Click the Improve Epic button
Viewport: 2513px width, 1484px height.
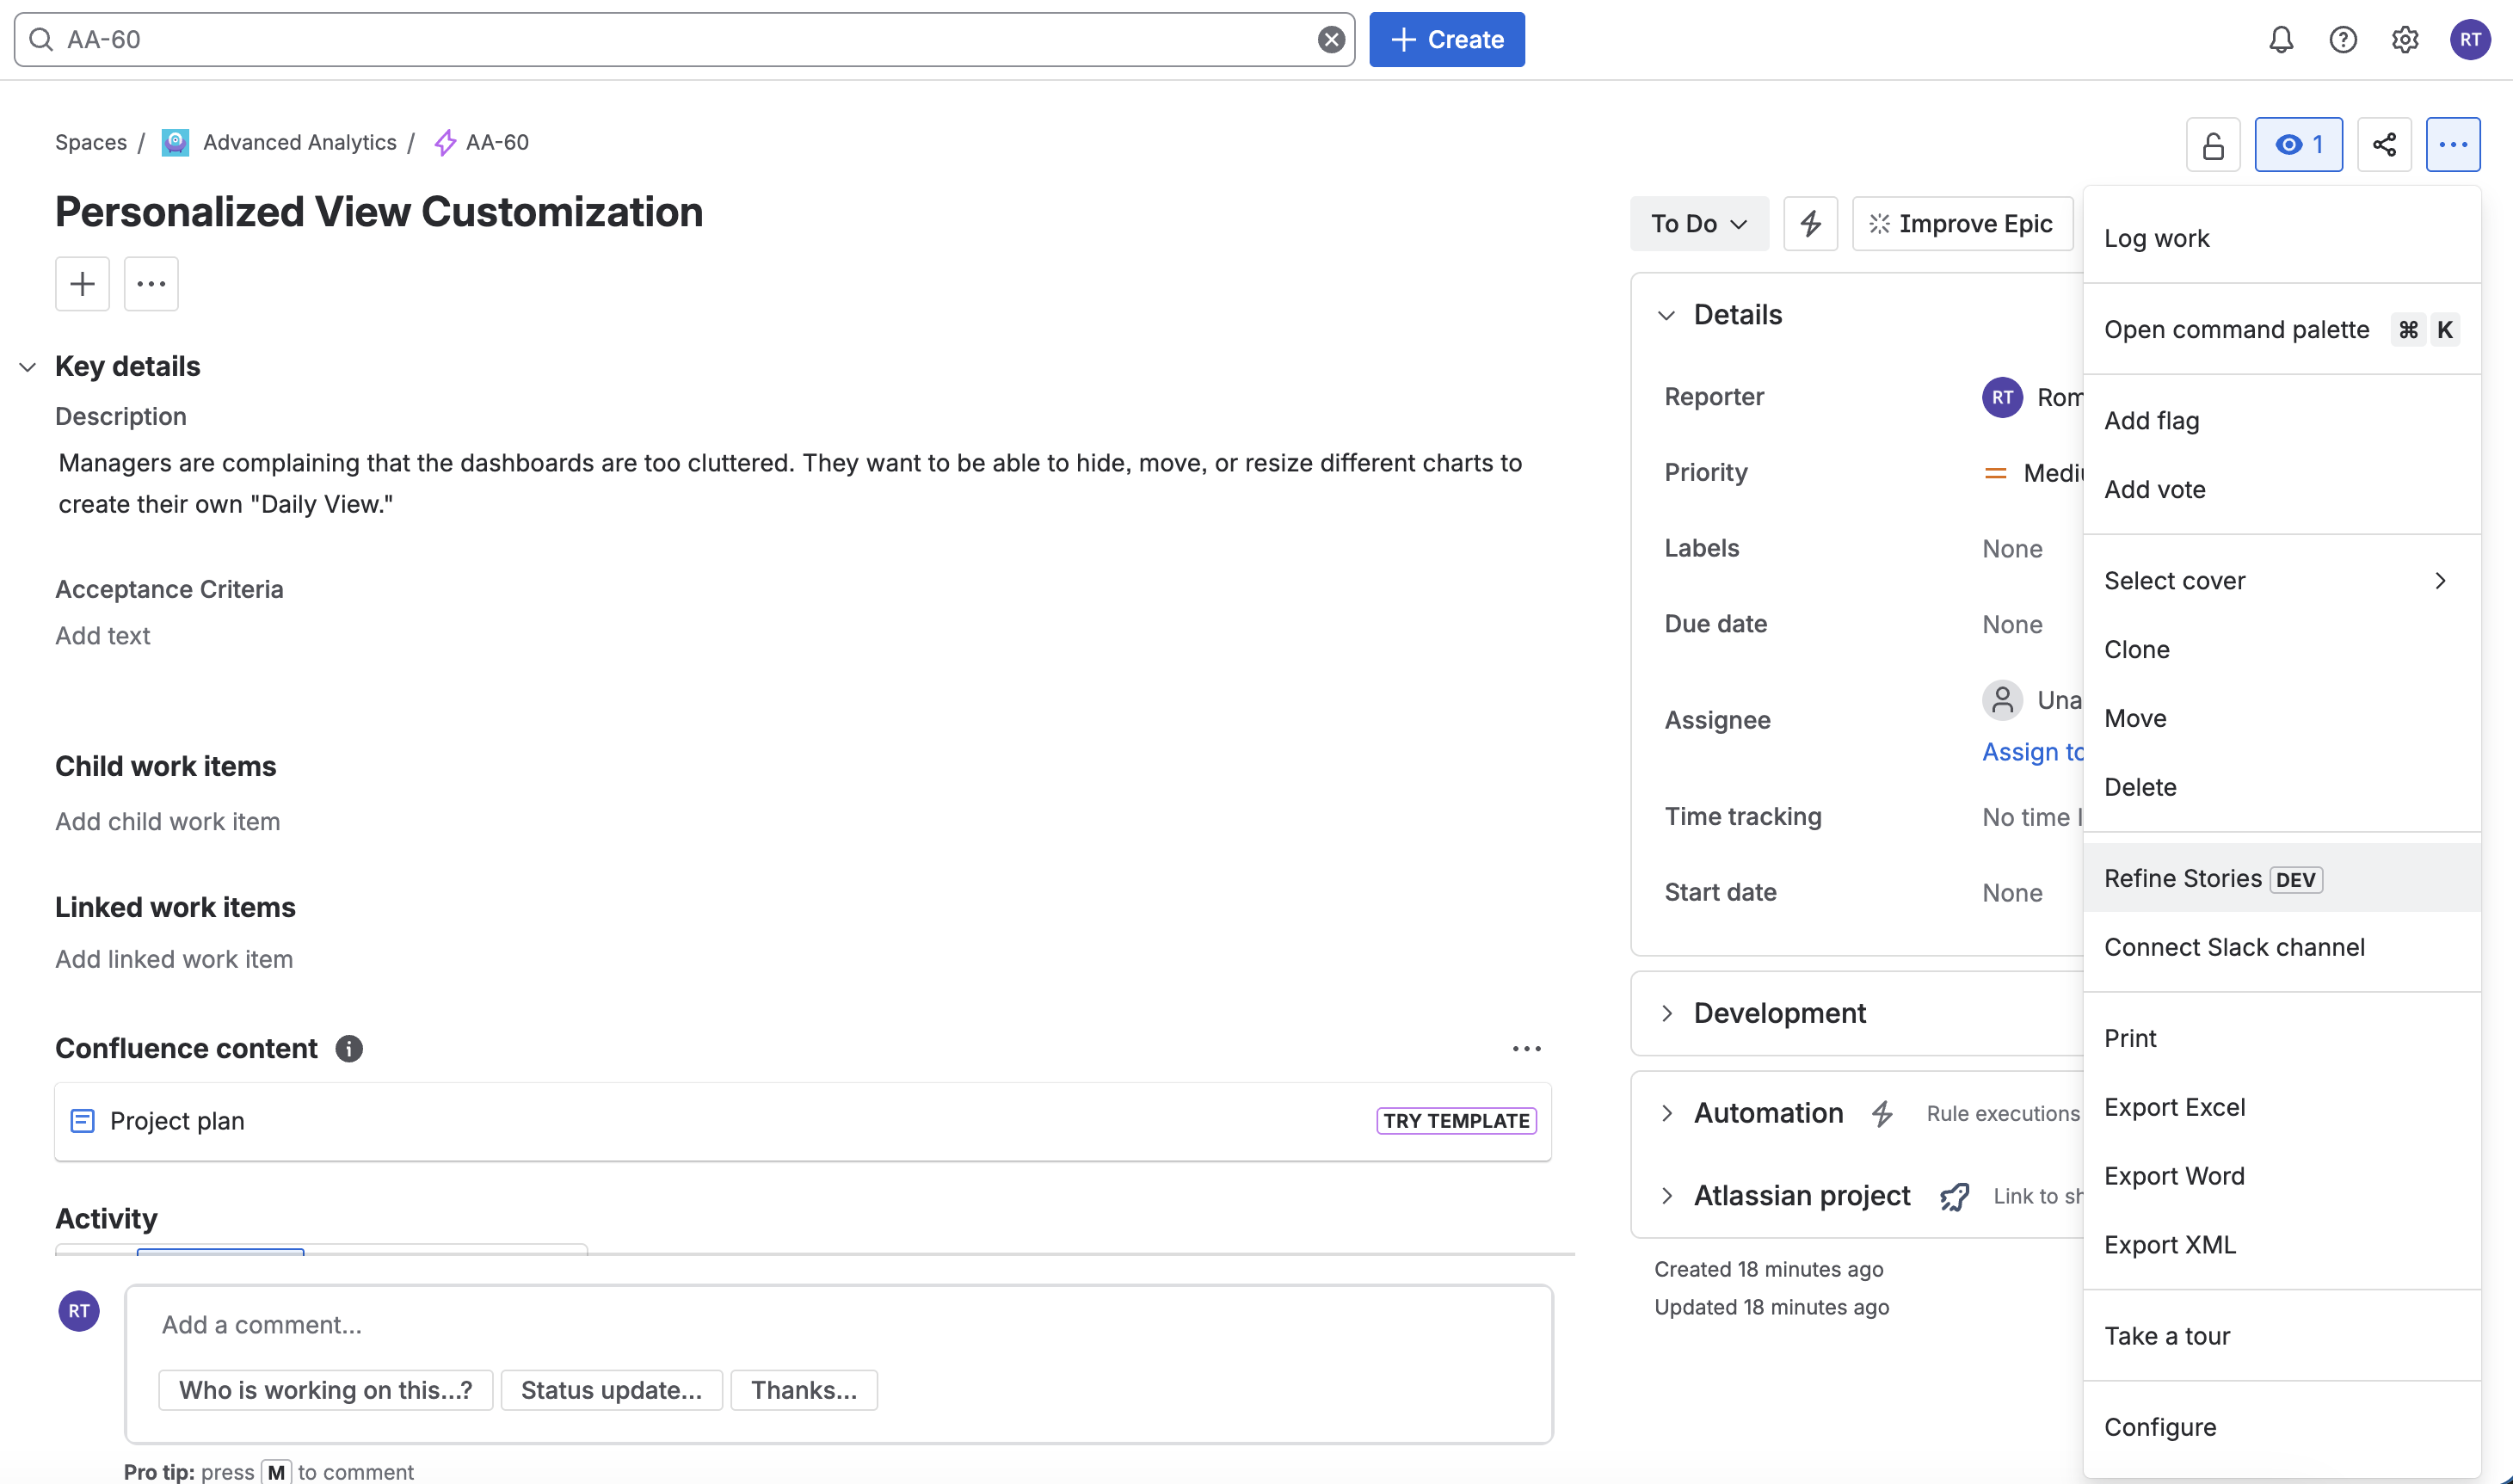pyautogui.click(x=1961, y=223)
